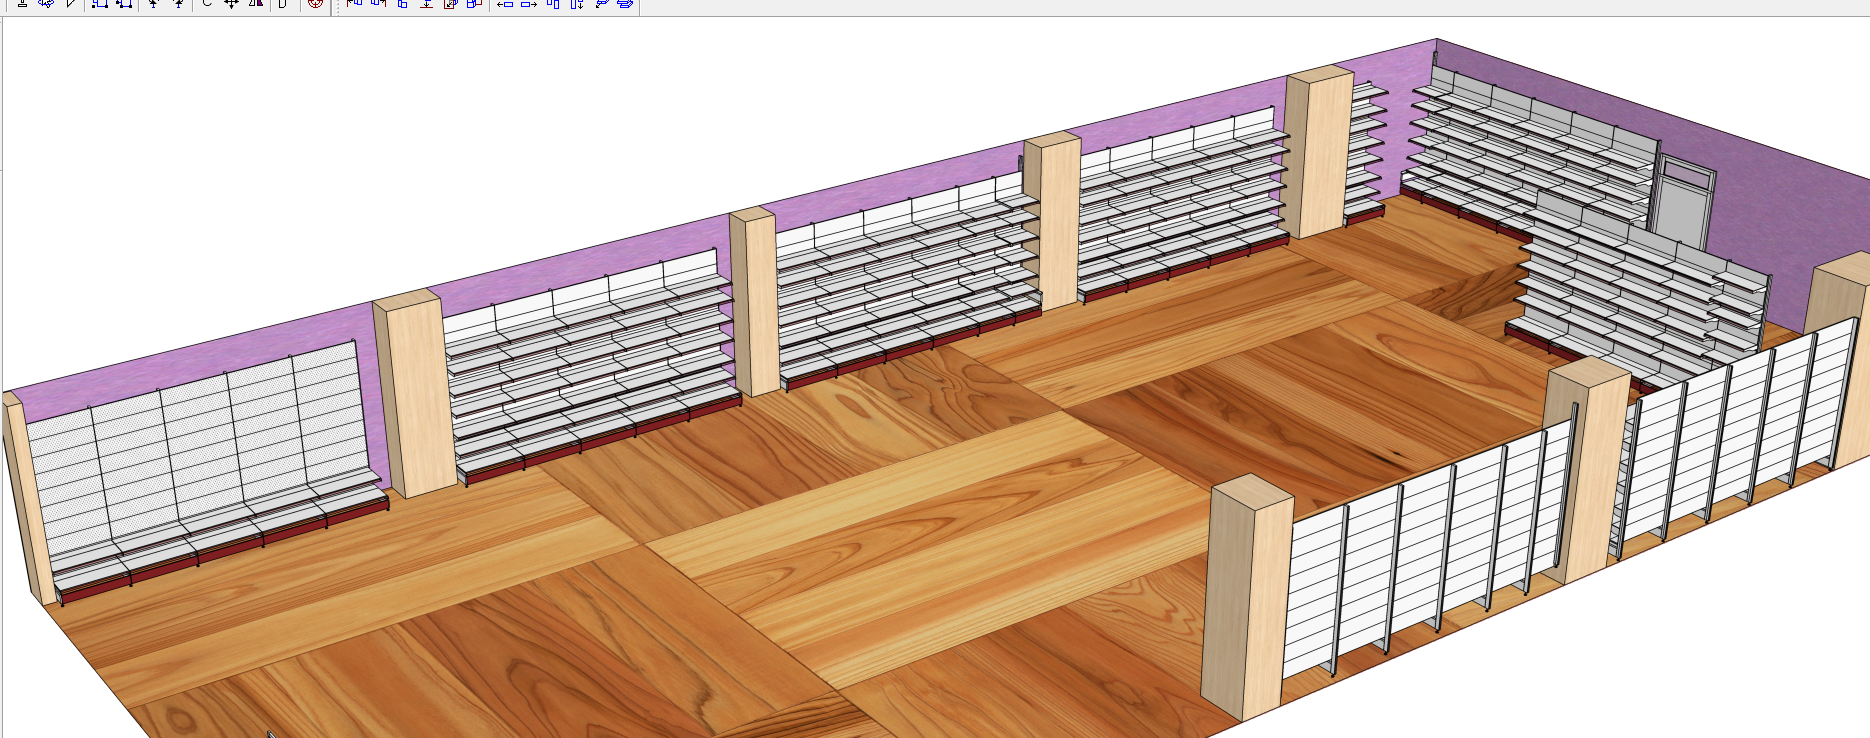
Task: Click the stacked blue slabs icon
Action: click(625, 4)
